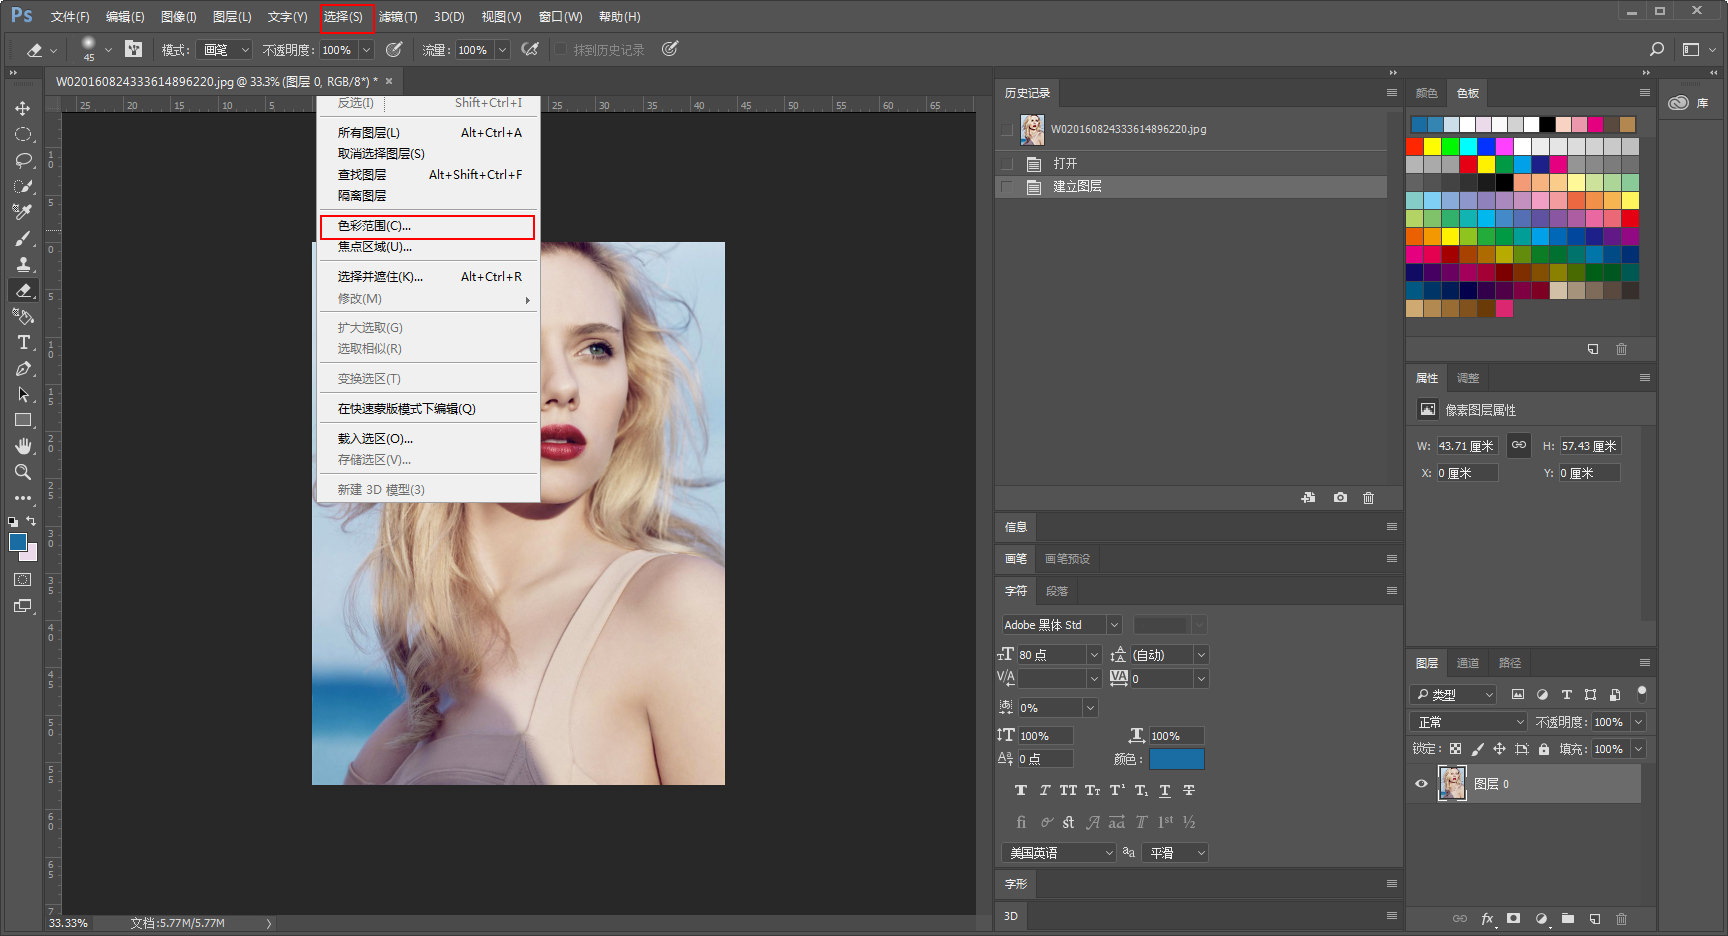Toggle the width-height link in Properties
This screenshot has height=936, width=1728.
1519,446
